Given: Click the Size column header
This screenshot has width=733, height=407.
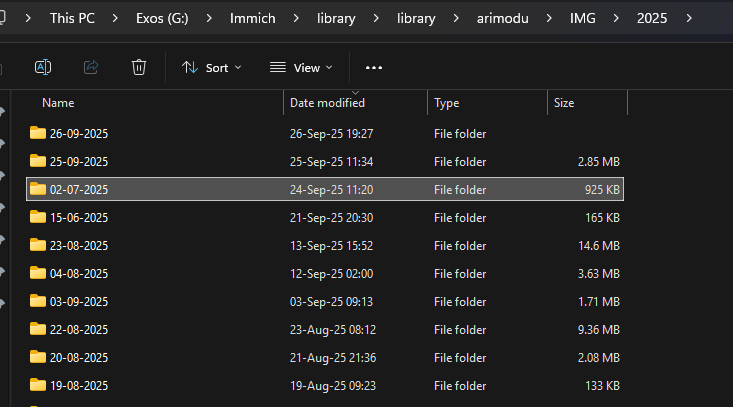Looking at the screenshot, I should [564, 103].
